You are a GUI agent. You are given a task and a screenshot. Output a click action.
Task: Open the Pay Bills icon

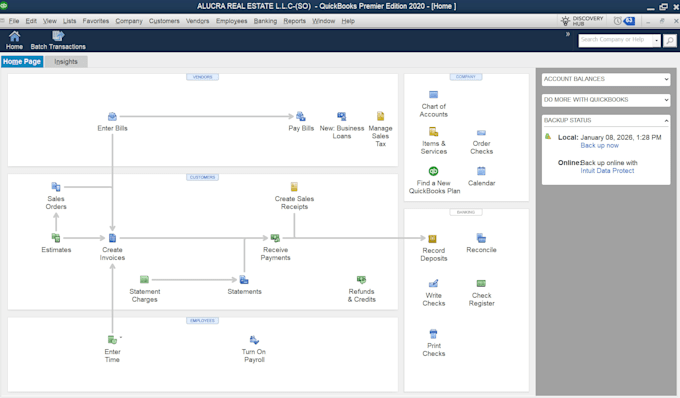[301, 116]
